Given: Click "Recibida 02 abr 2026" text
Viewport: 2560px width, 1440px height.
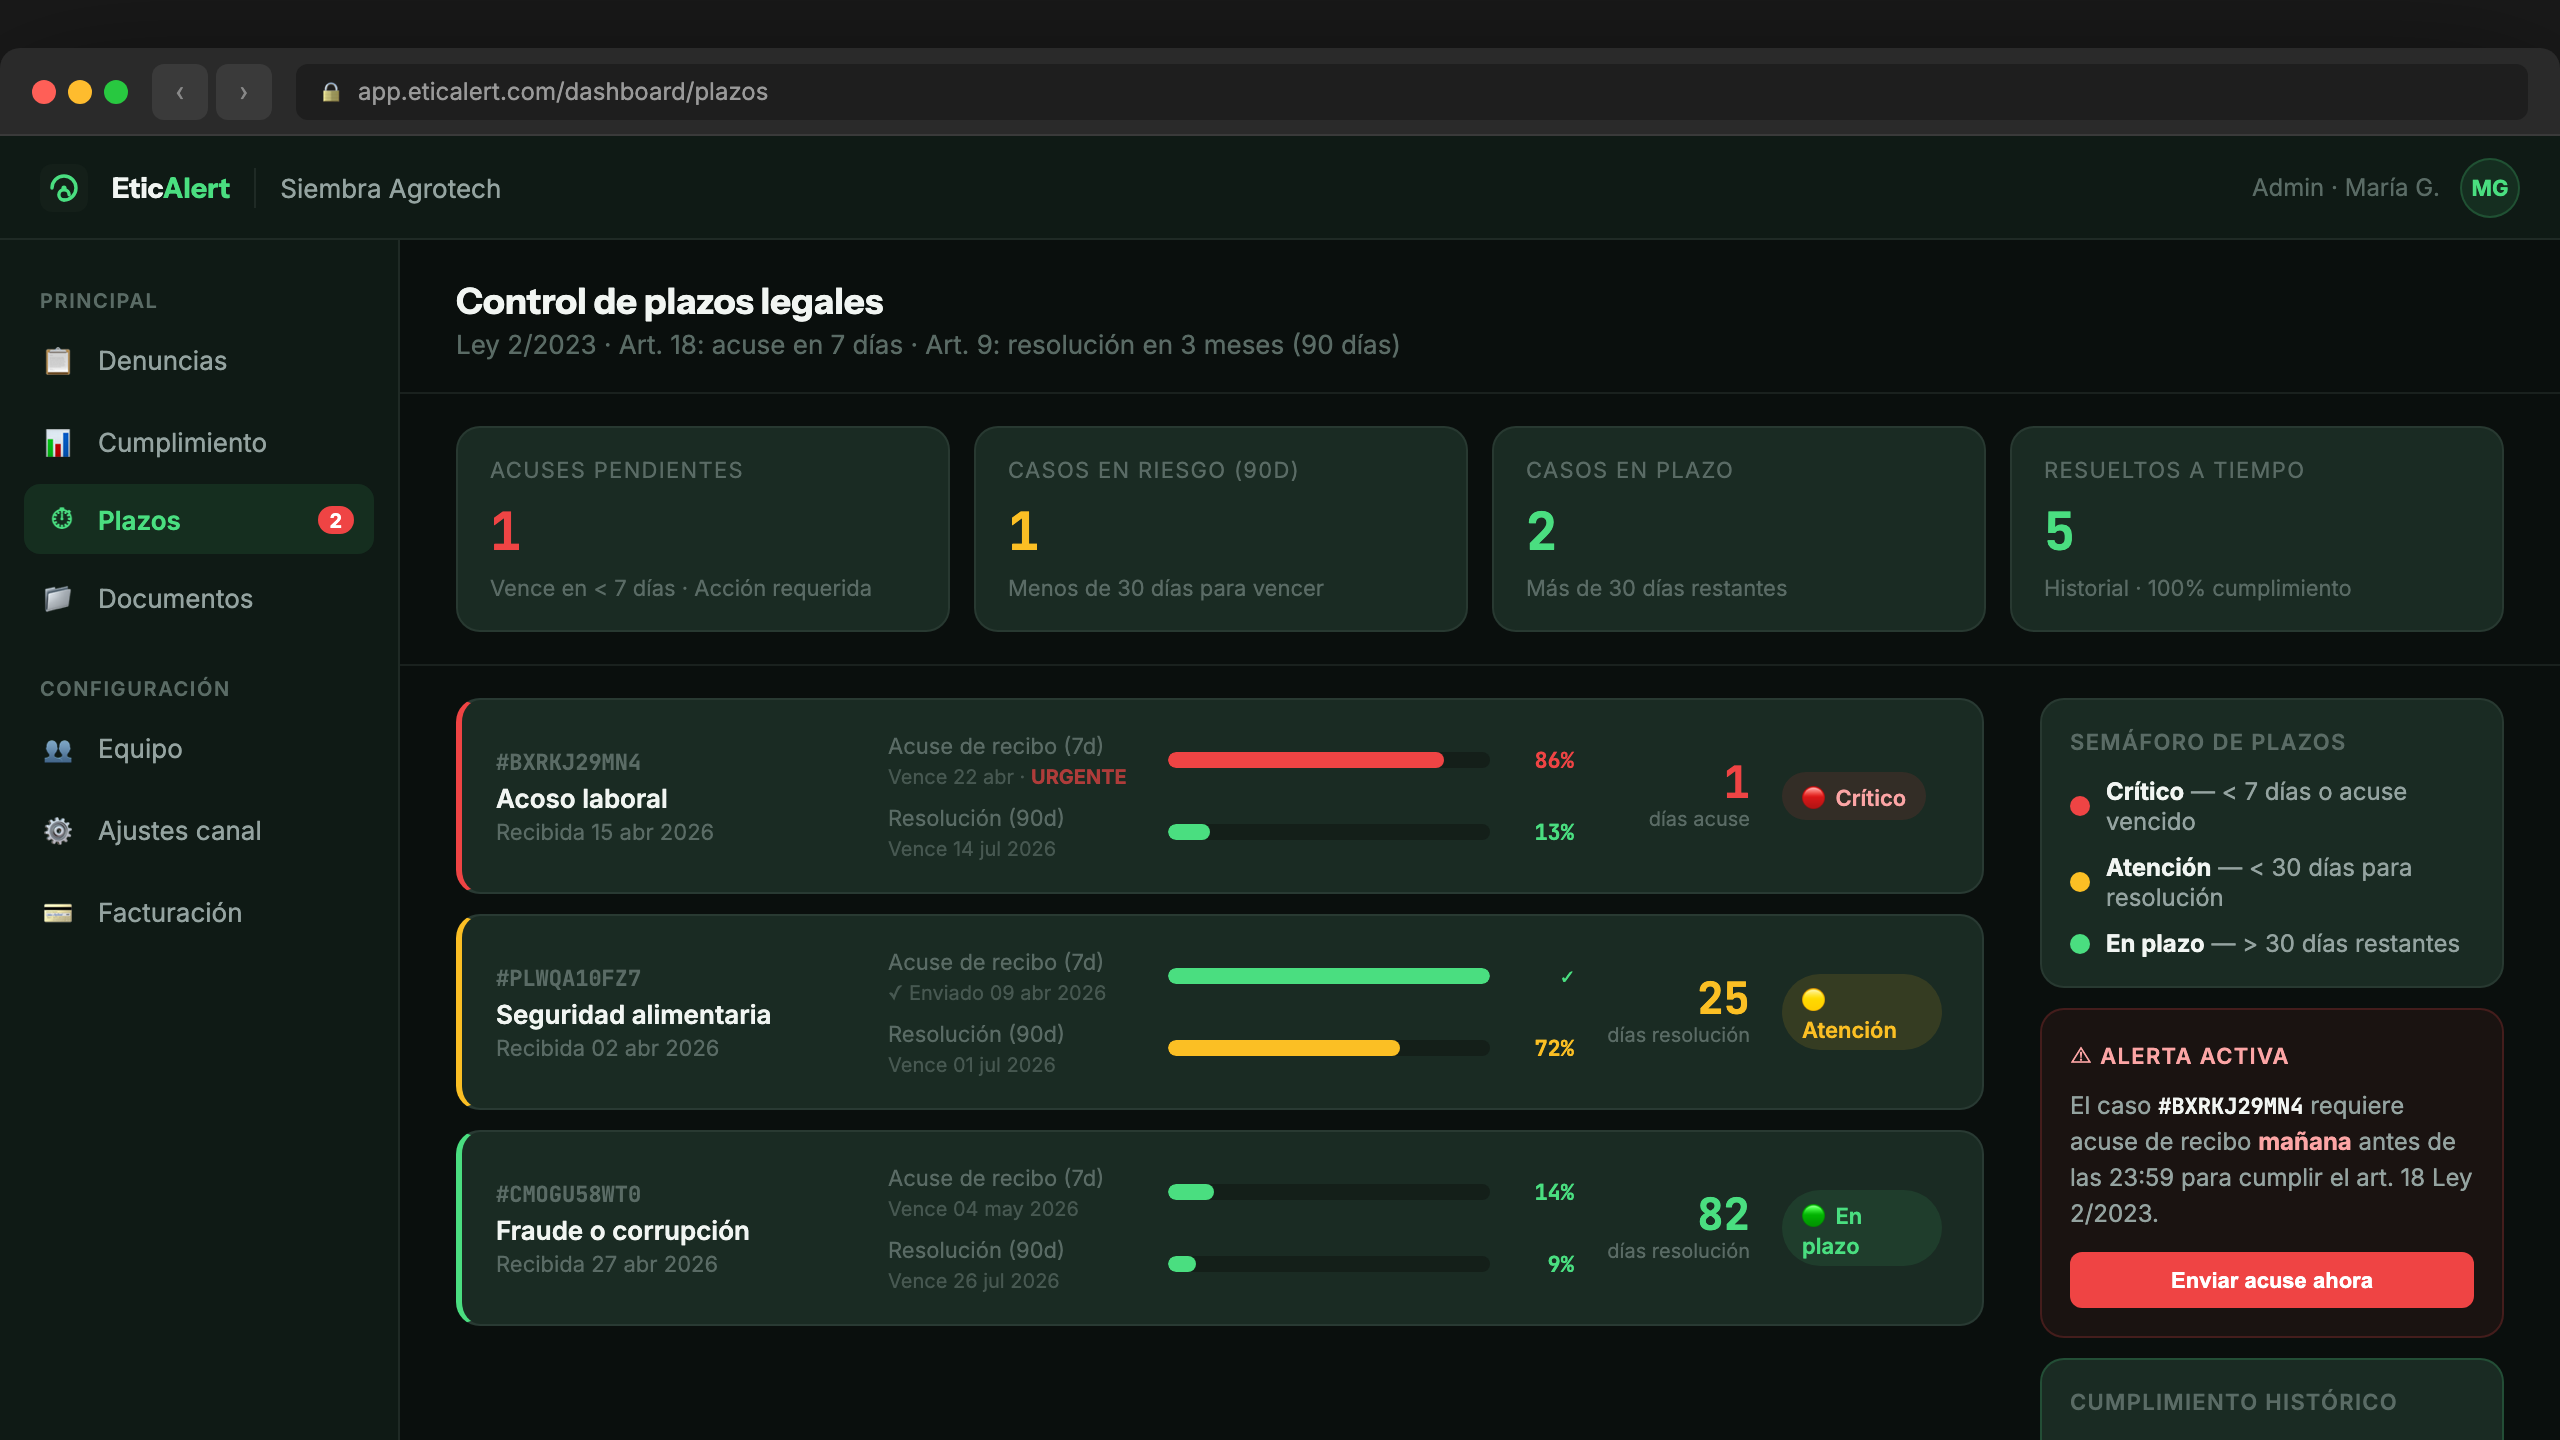Looking at the screenshot, I should (x=607, y=1049).
